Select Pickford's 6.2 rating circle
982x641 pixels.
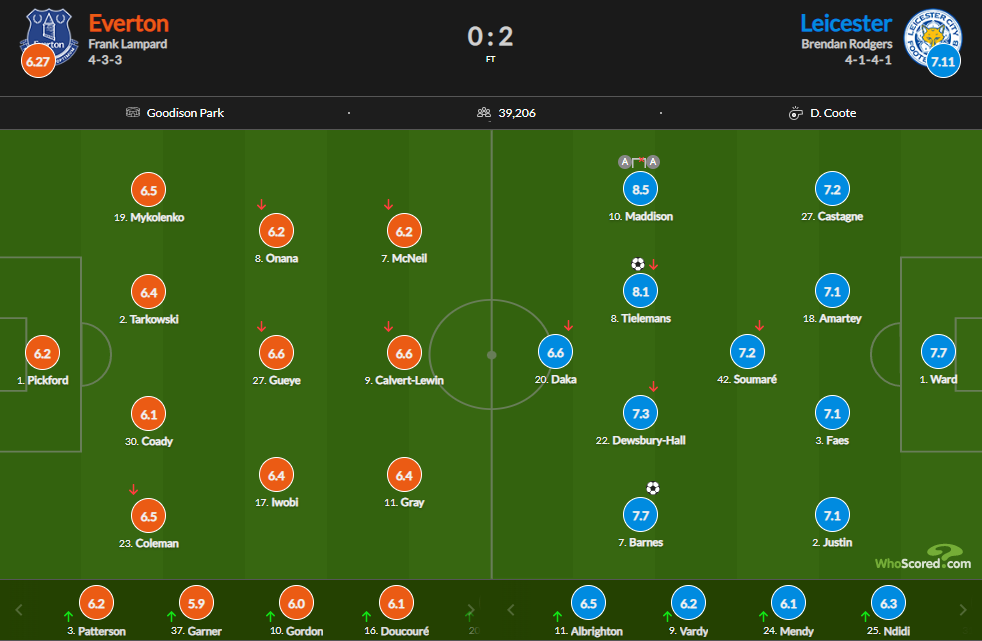point(42,352)
